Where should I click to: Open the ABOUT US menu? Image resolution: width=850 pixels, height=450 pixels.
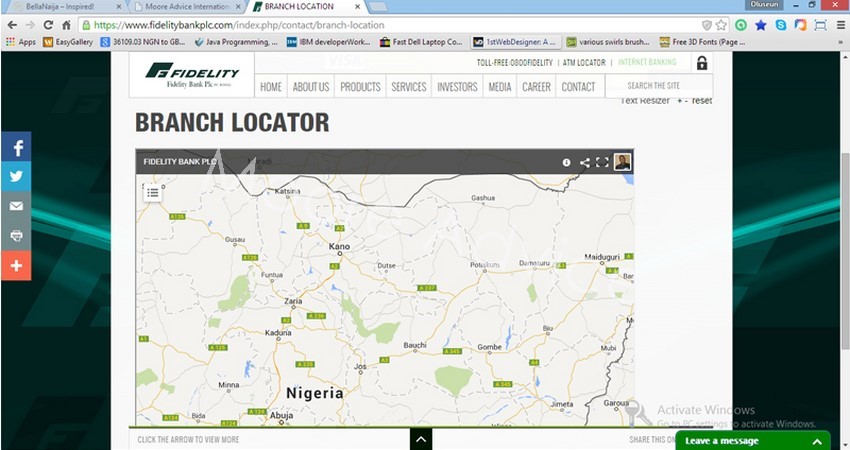311,87
